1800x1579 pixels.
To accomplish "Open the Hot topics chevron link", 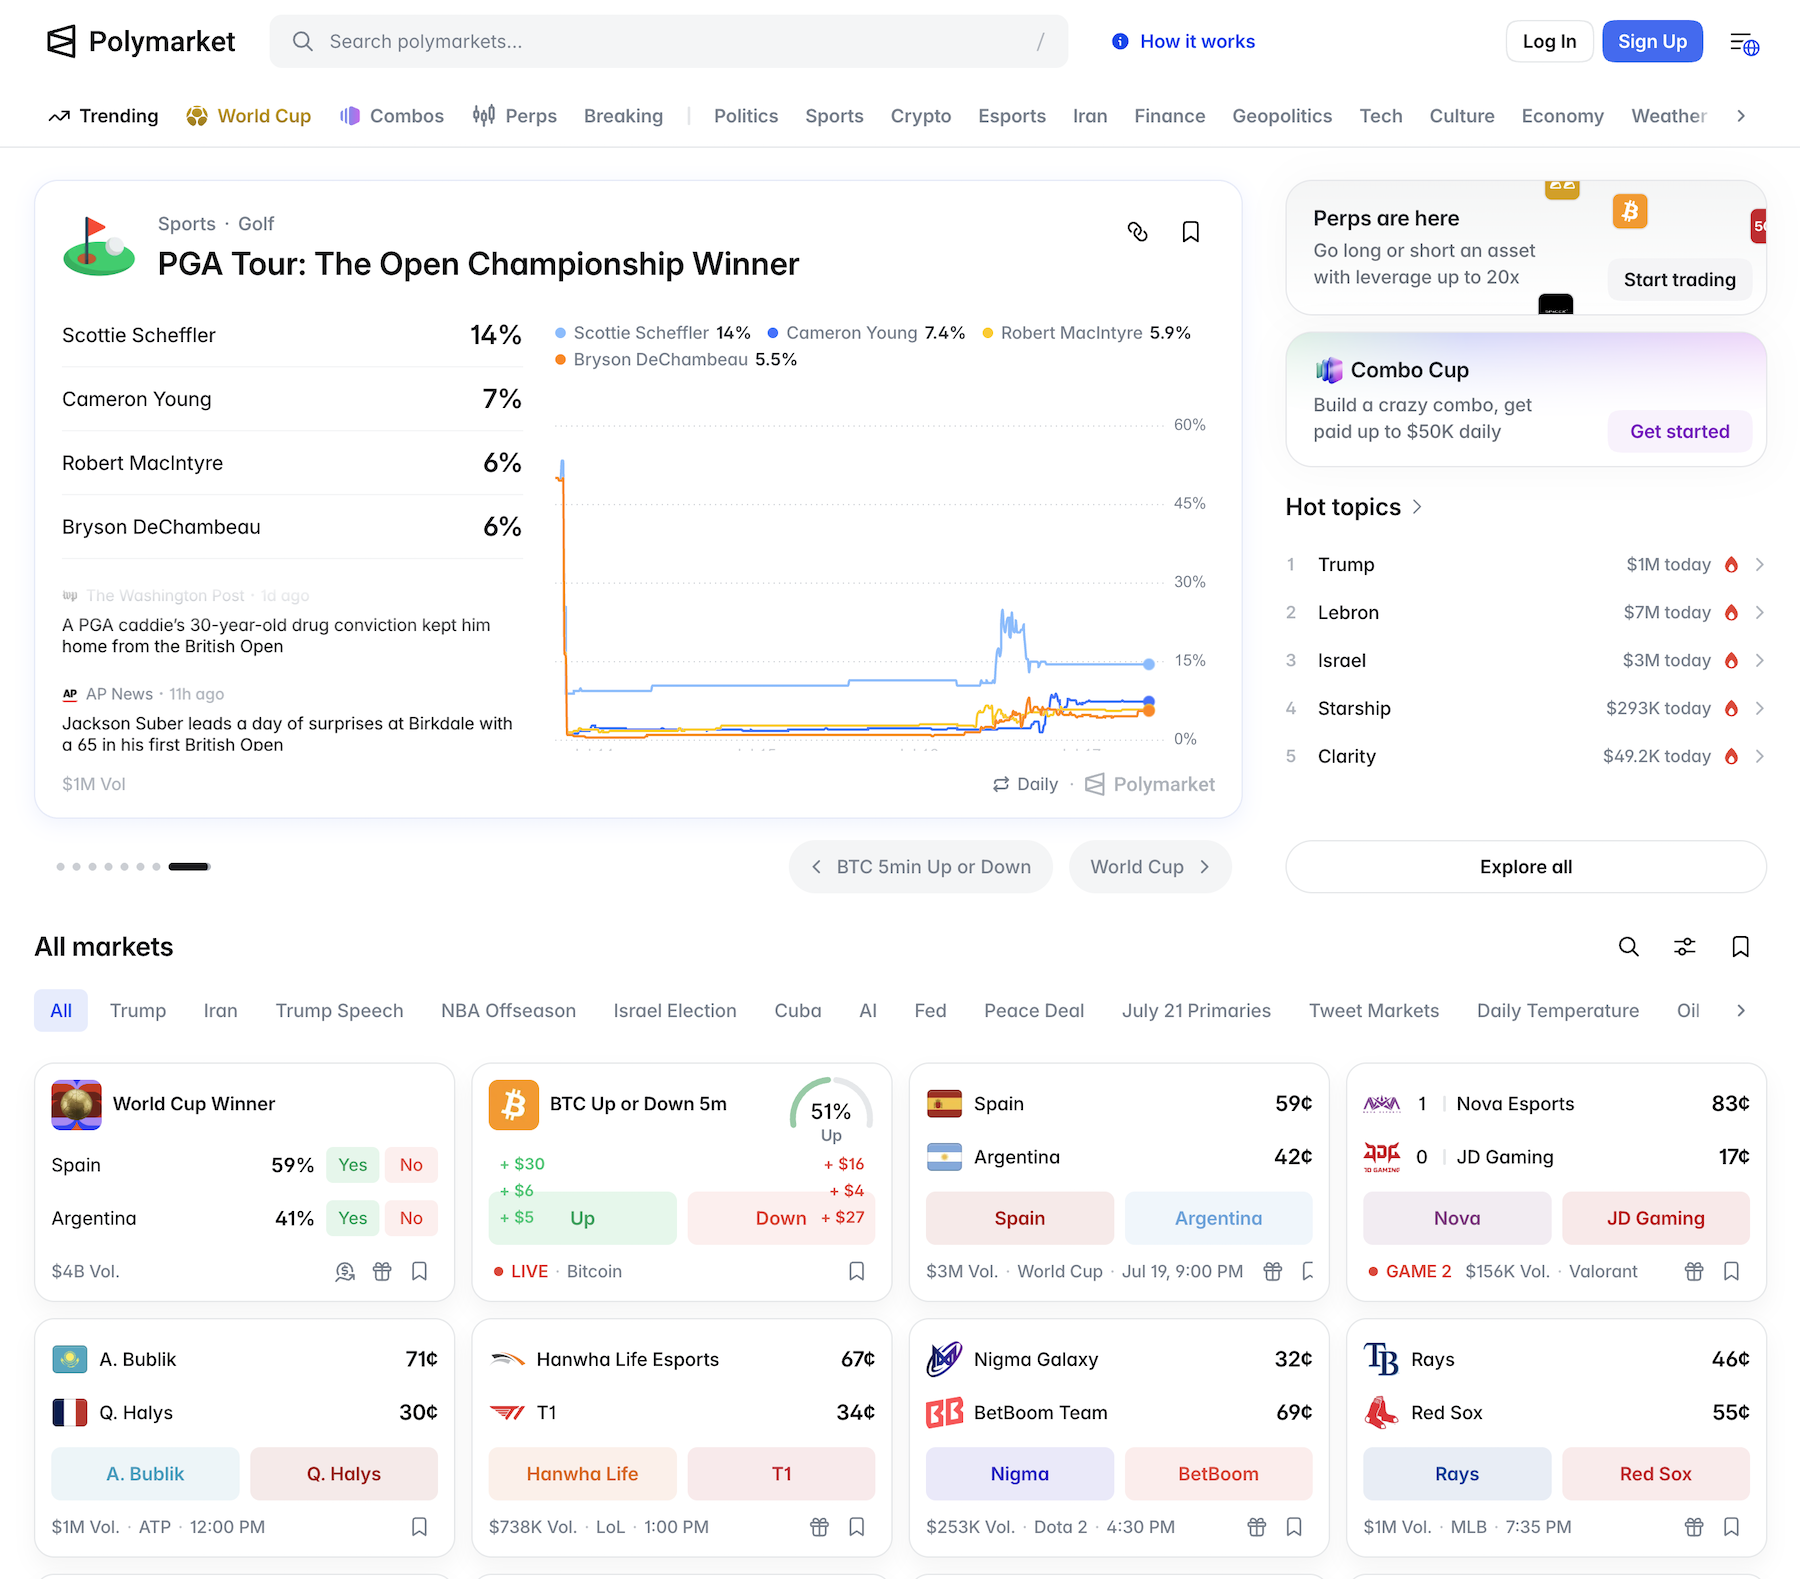I will (1417, 507).
